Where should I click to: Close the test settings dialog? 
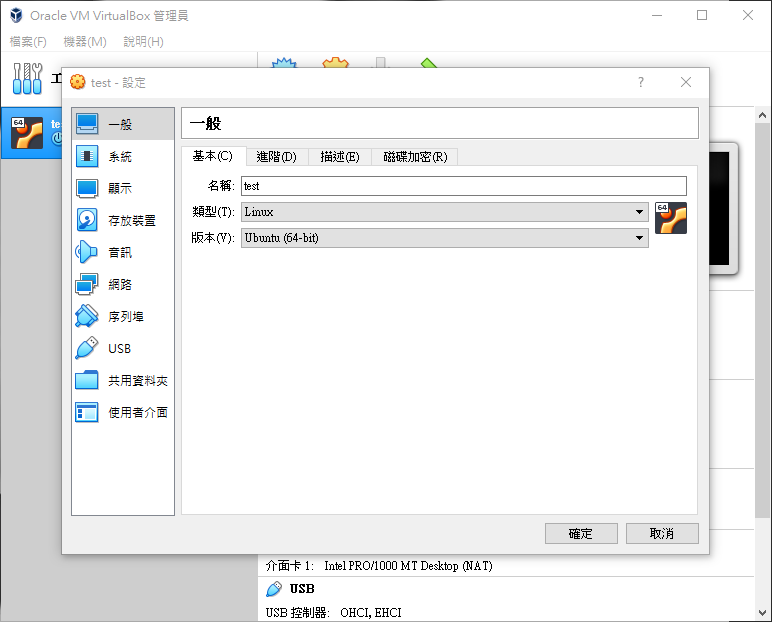pyautogui.click(x=686, y=82)
